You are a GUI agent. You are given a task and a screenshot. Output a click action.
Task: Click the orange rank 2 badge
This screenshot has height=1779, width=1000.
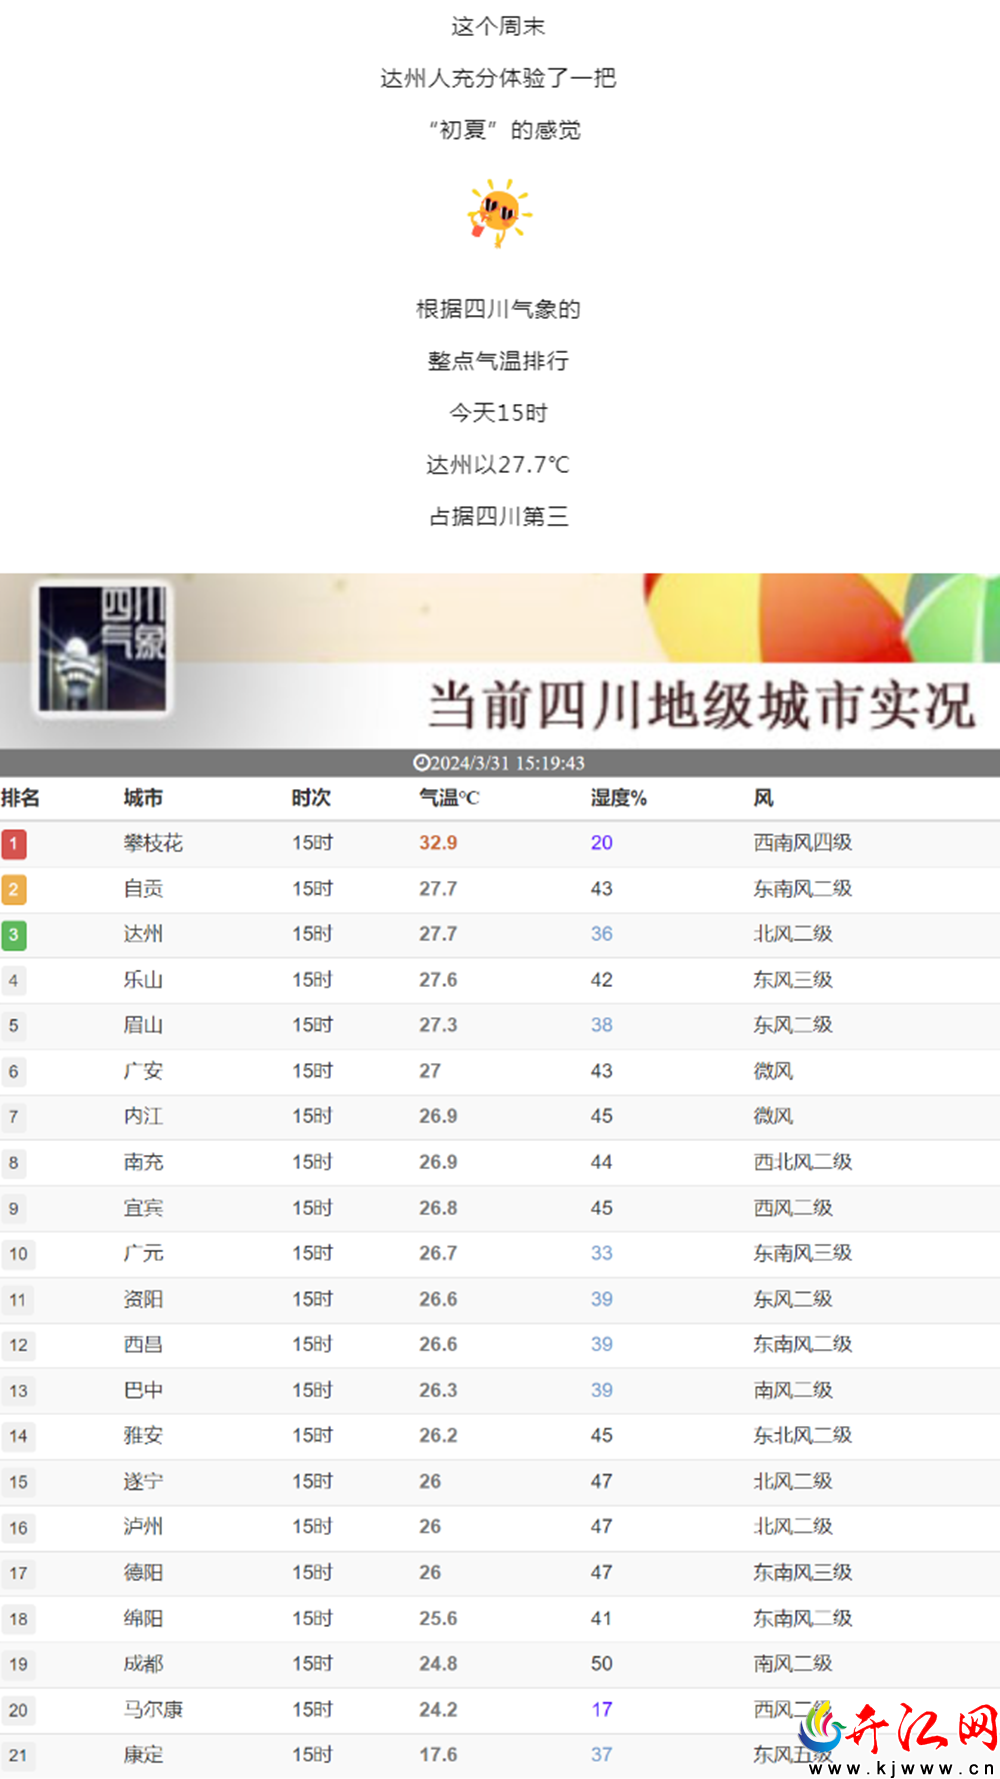coord(14,889)
